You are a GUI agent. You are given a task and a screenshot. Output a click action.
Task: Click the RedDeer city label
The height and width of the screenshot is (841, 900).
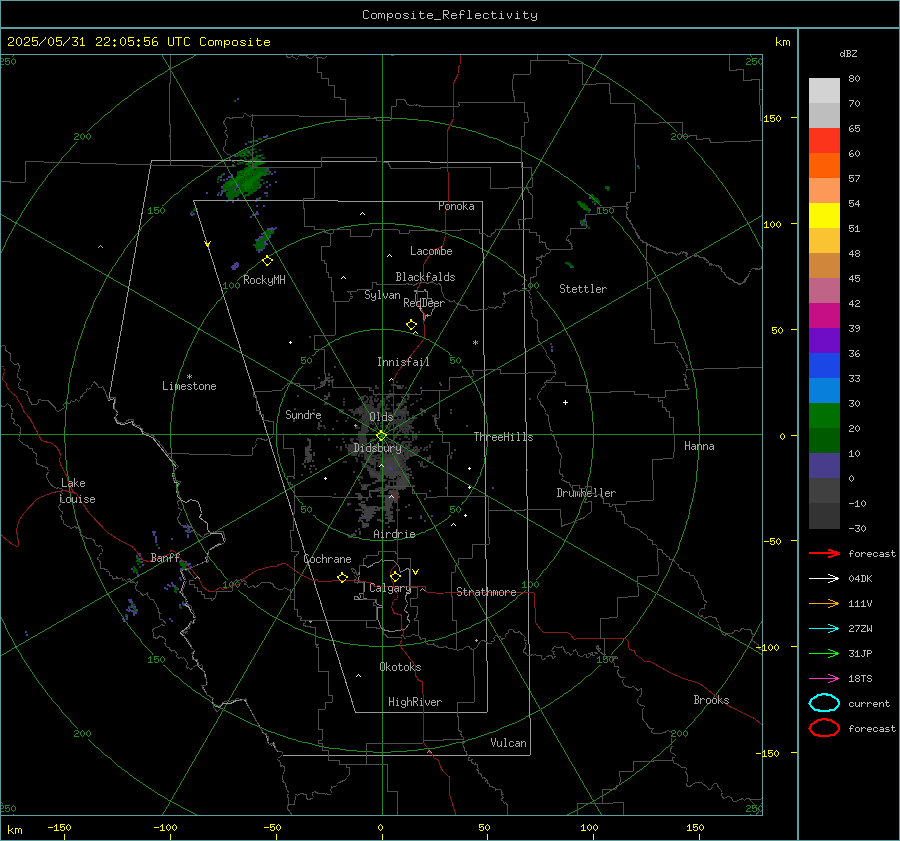[x=424, y=303]
